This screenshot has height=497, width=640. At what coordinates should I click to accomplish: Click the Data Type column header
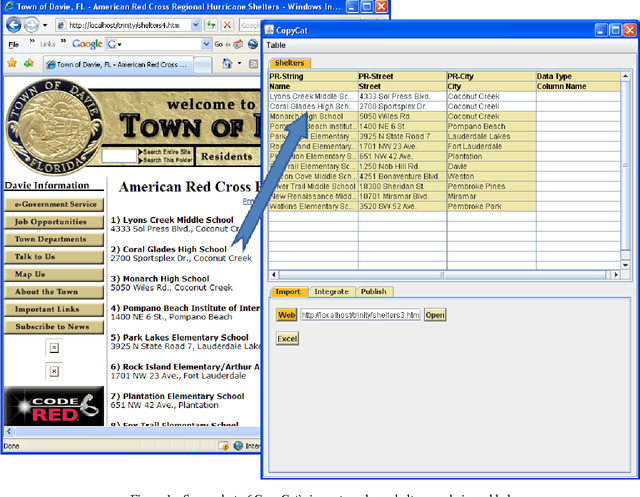click(578, 76)
